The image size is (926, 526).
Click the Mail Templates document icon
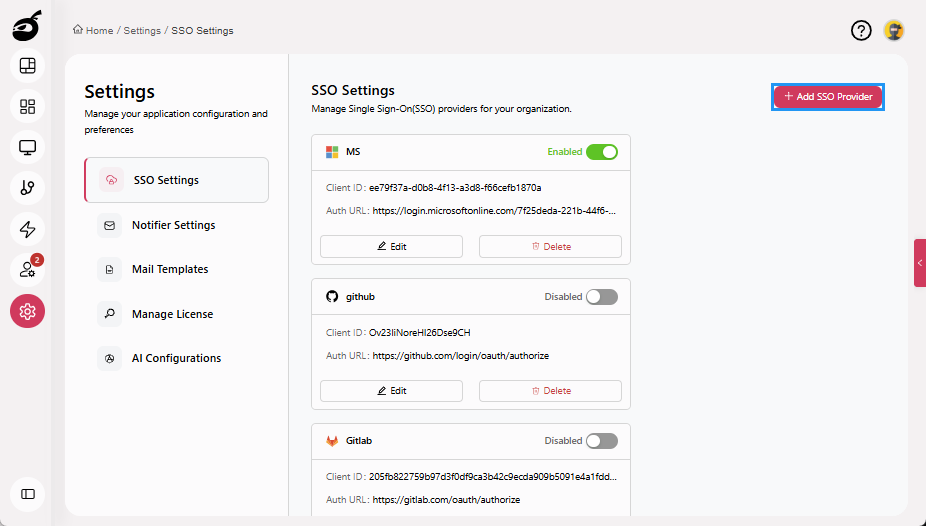tap(109, 269)
